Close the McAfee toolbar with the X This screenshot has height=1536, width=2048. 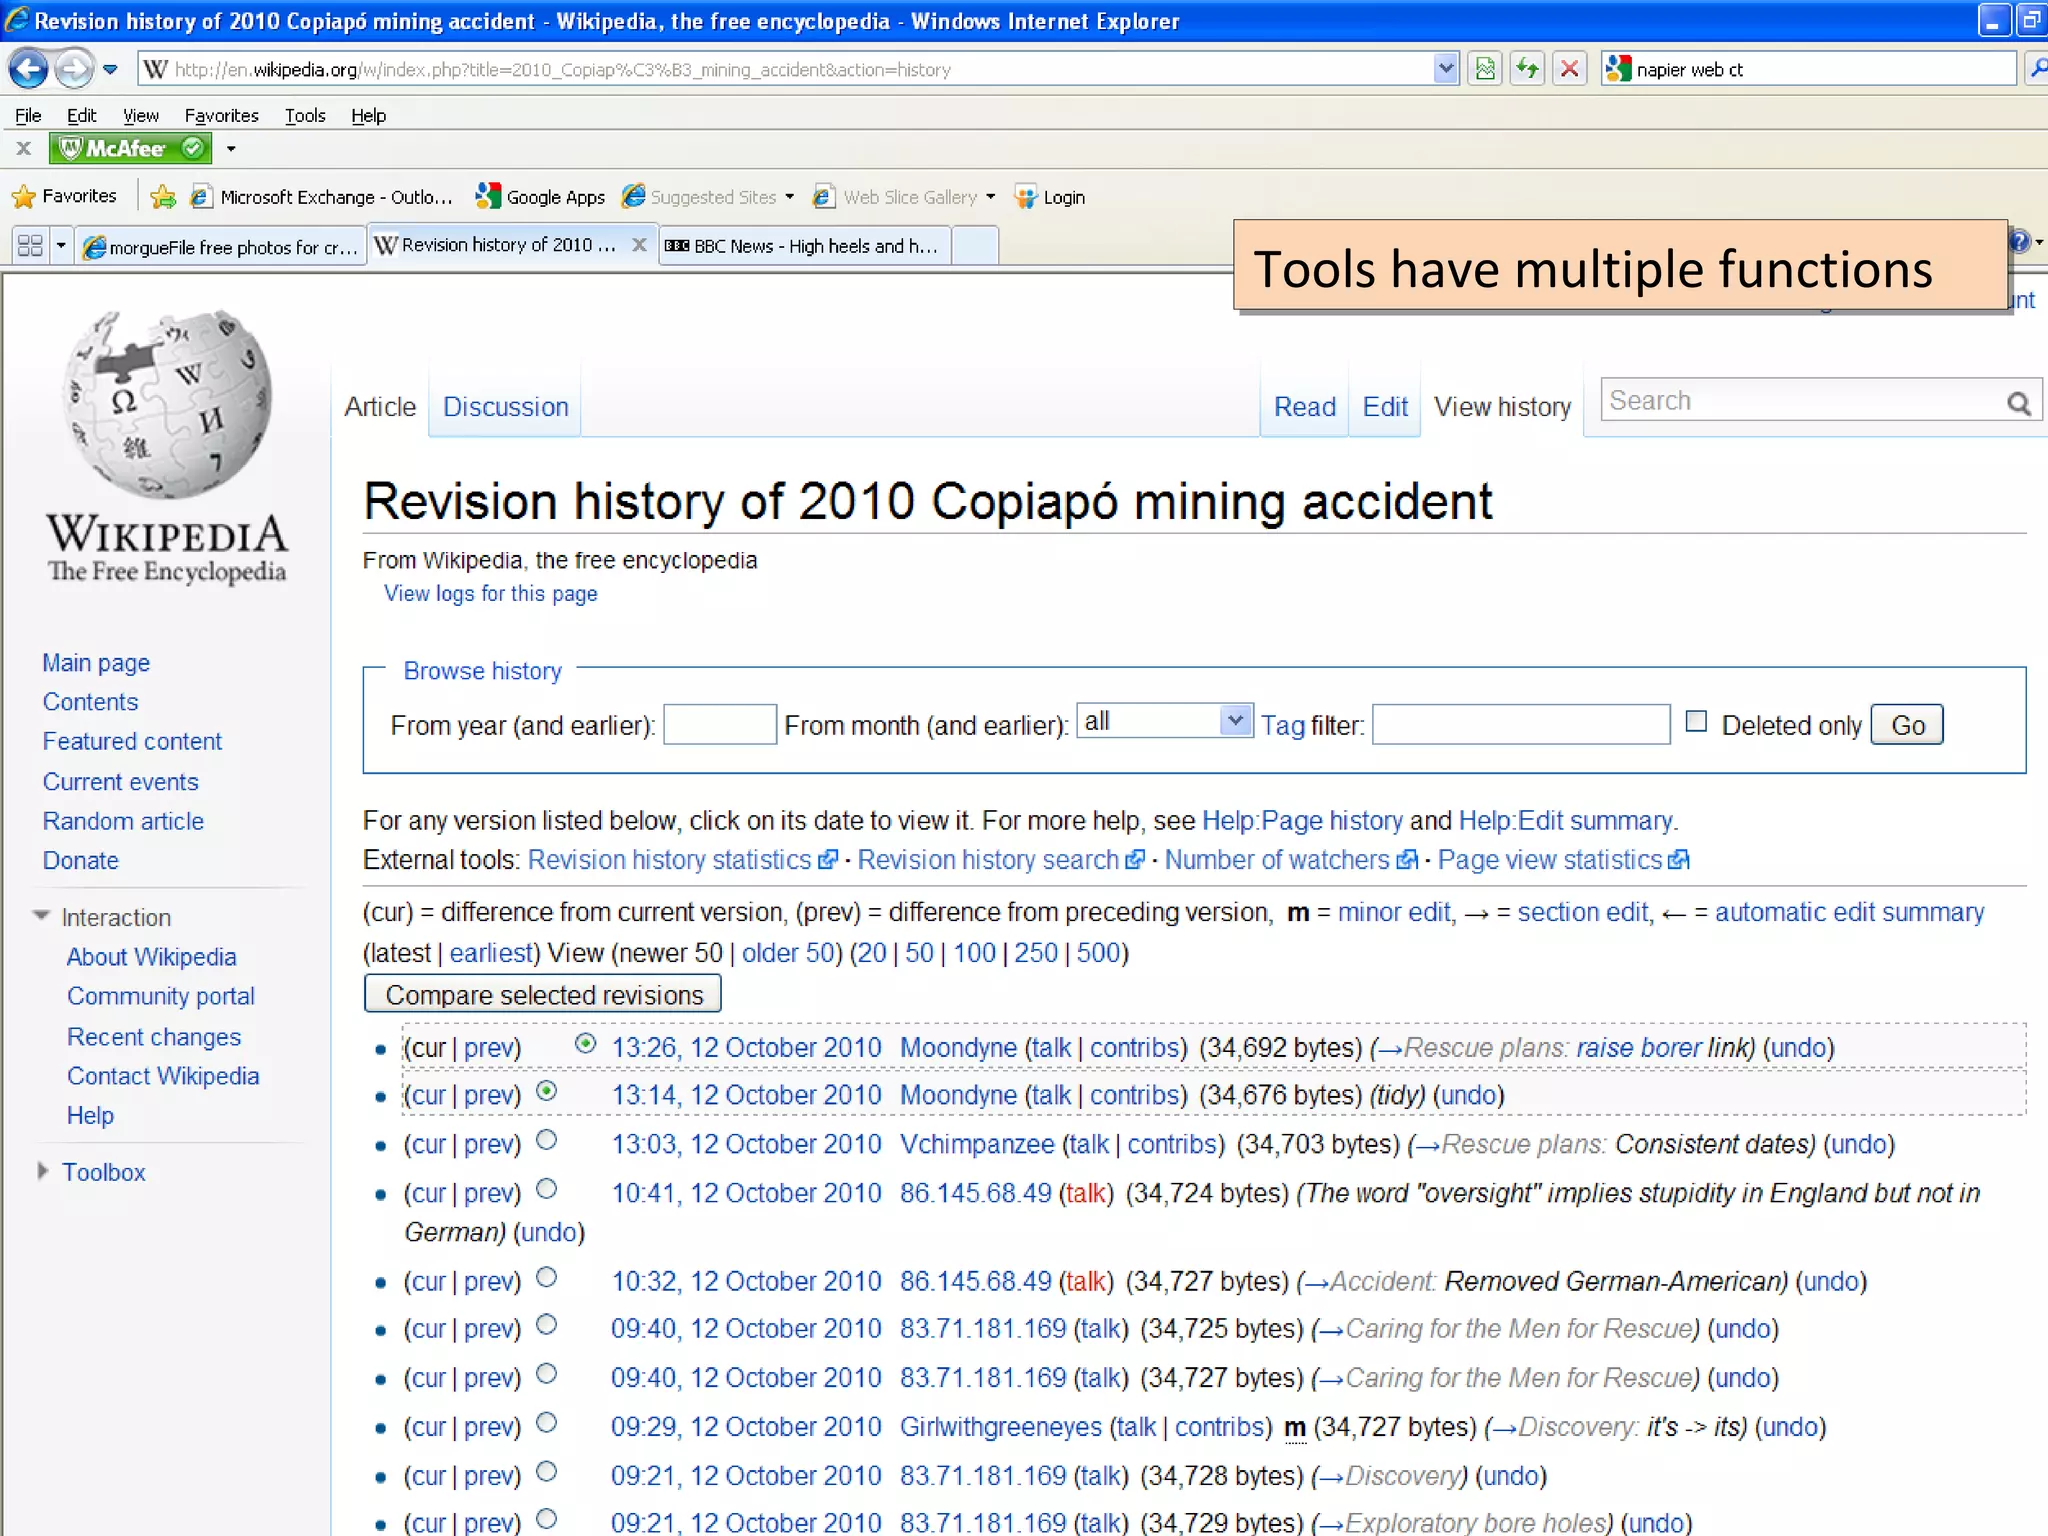tap(24, 149)
